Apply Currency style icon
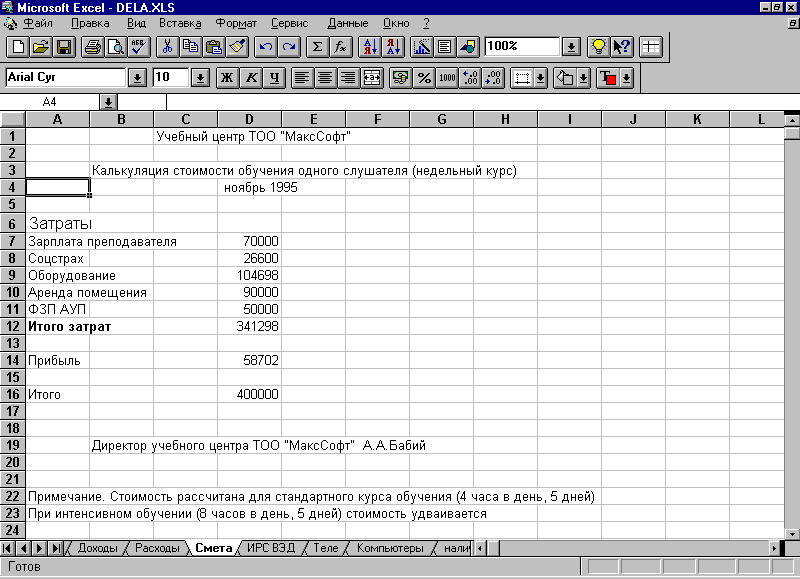800x579 pixels. click(401, 78)
